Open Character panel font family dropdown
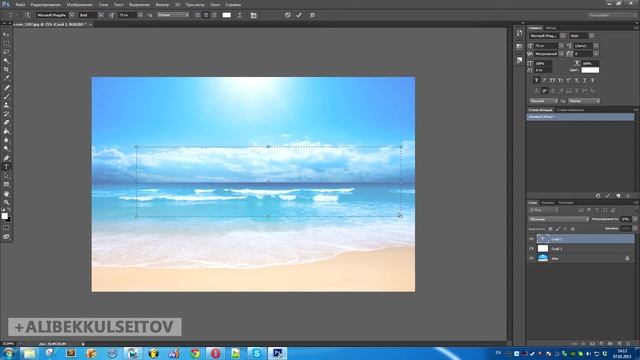The height and width of the screenshot is (360, 640). (x=563, y=36)
